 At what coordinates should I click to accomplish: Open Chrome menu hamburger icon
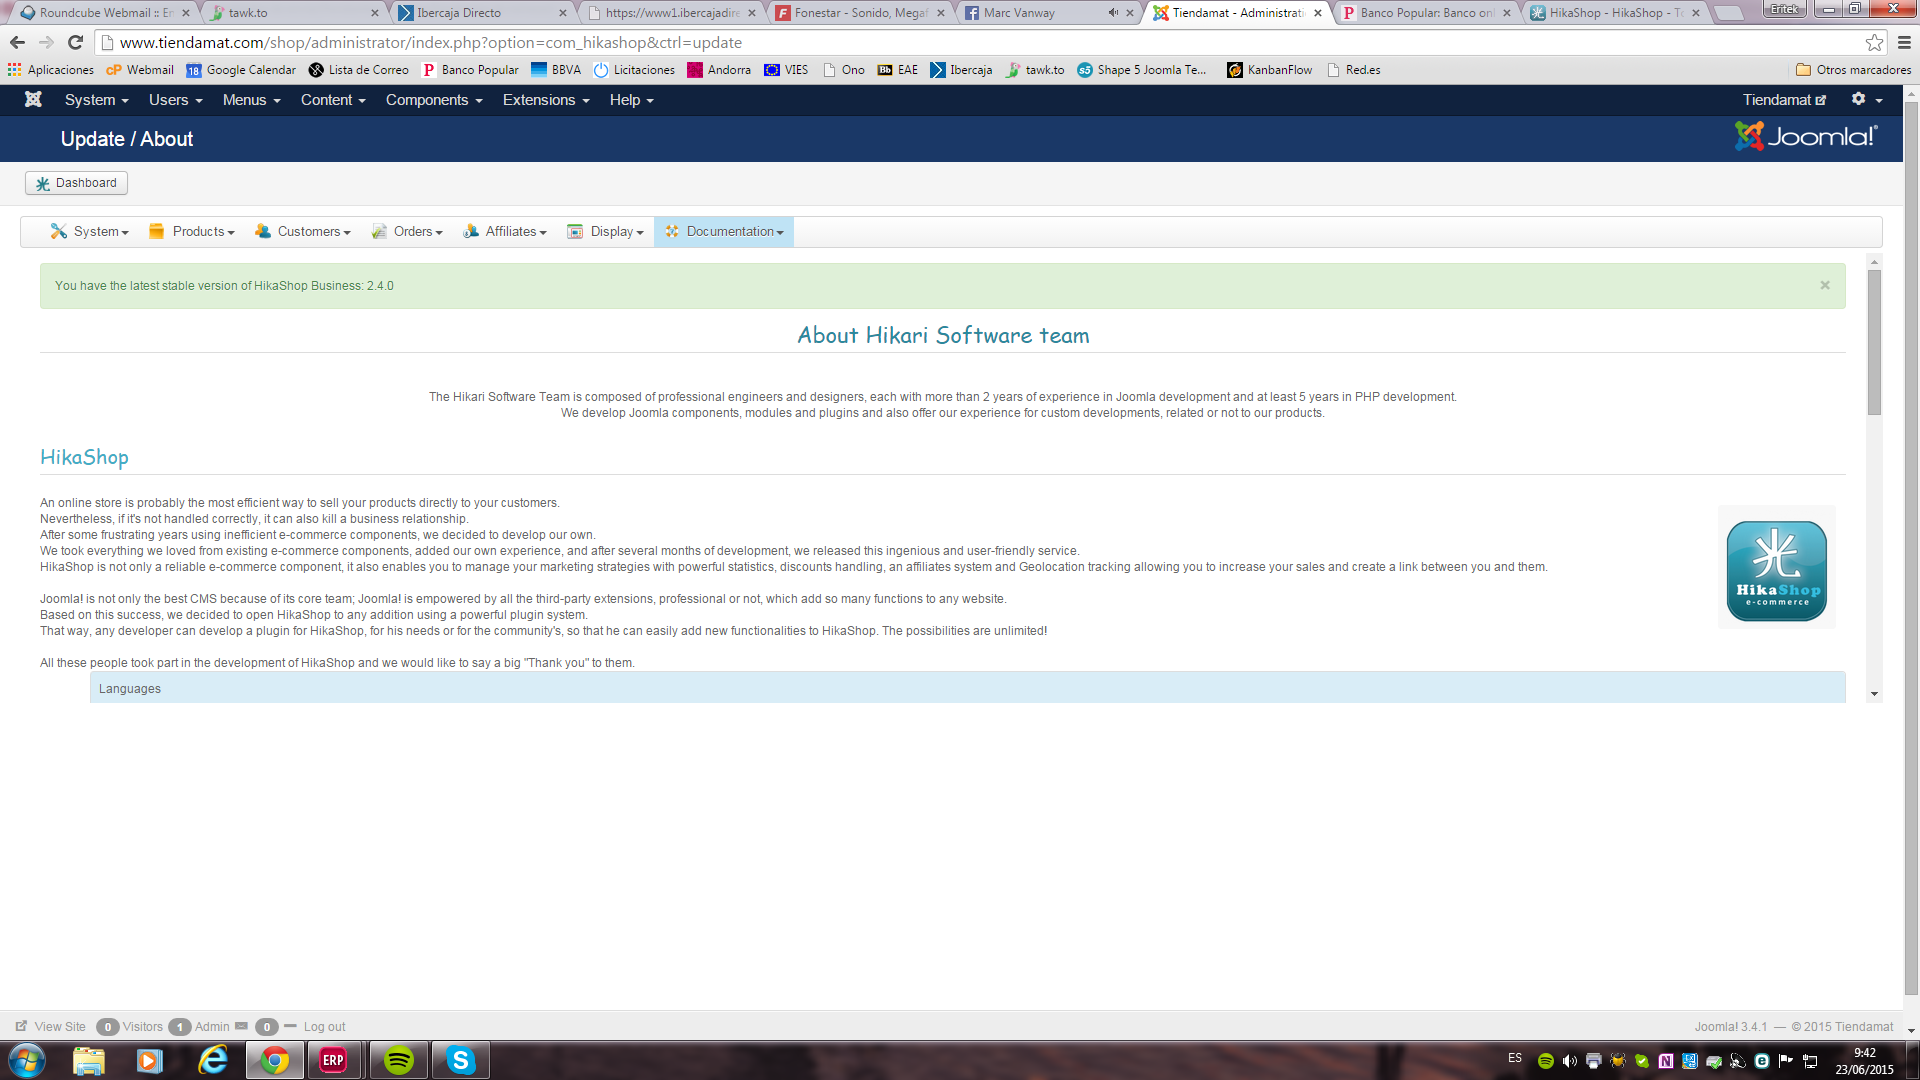point(1904,42)
